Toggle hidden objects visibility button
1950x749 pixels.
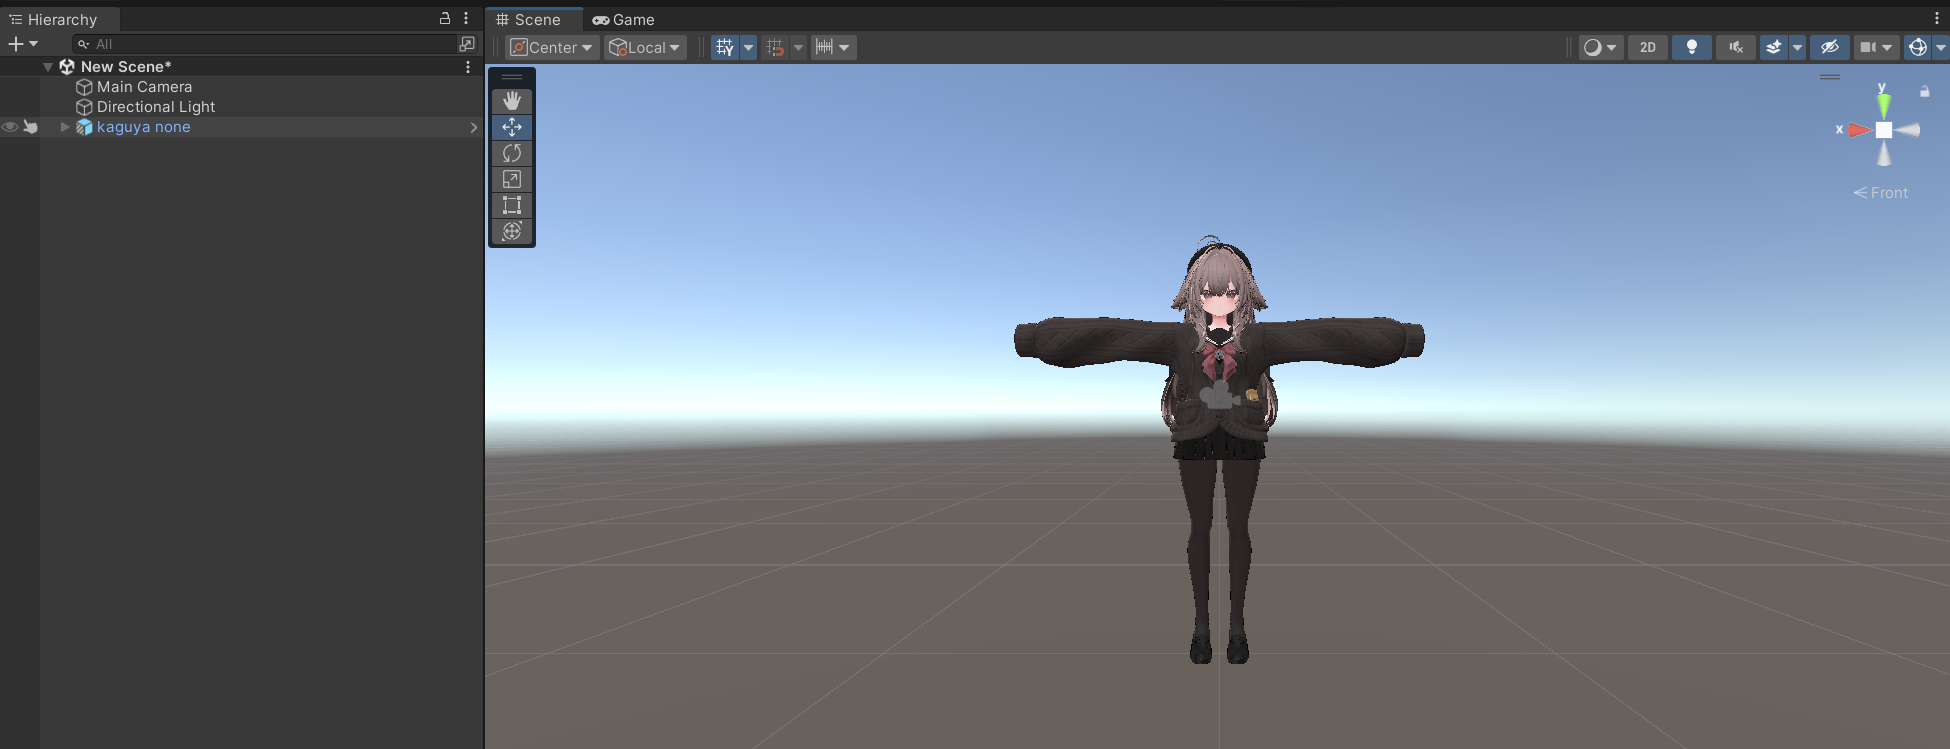pyautogui.click(x=1830, y=47)
